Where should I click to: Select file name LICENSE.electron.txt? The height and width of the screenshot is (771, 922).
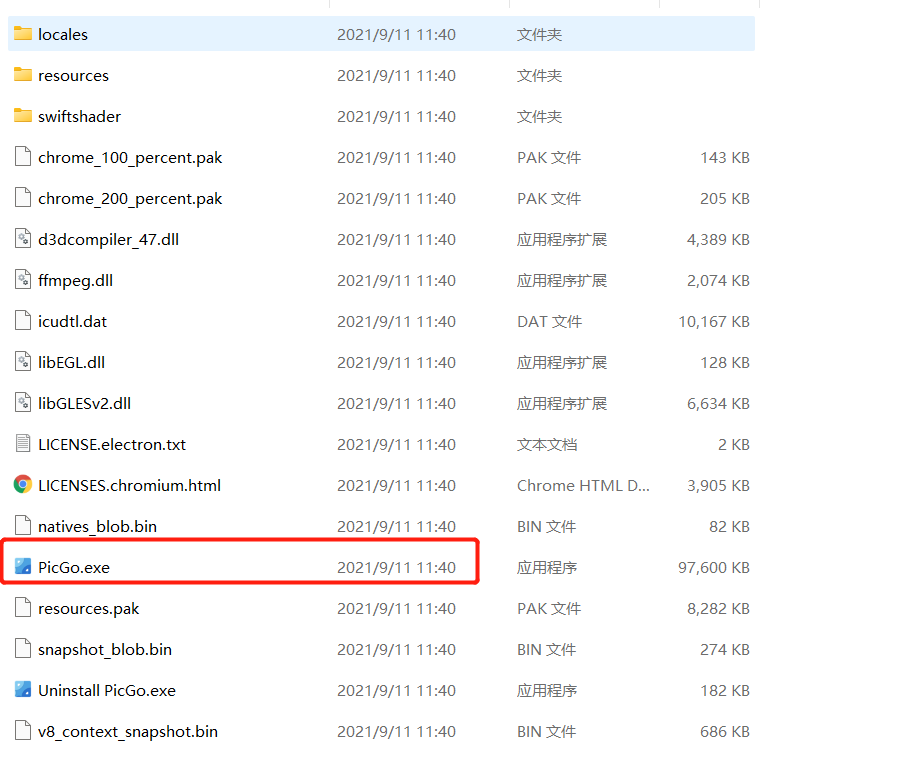point(112,445)
